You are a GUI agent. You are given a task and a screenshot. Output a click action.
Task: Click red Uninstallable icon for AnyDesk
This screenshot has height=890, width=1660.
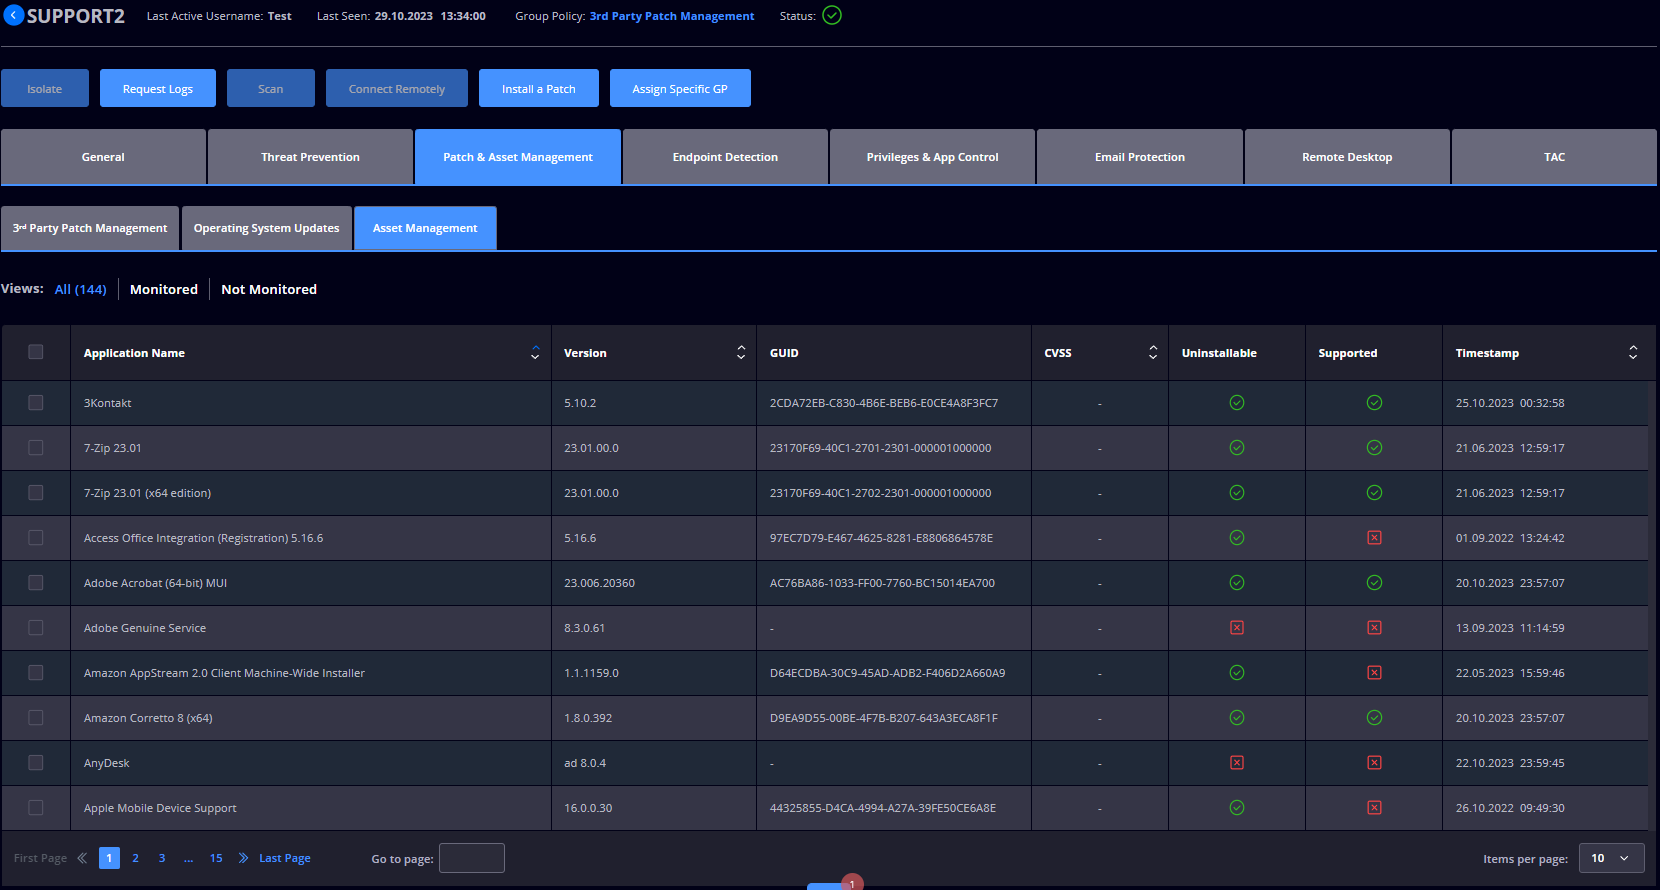(1237, 763)
